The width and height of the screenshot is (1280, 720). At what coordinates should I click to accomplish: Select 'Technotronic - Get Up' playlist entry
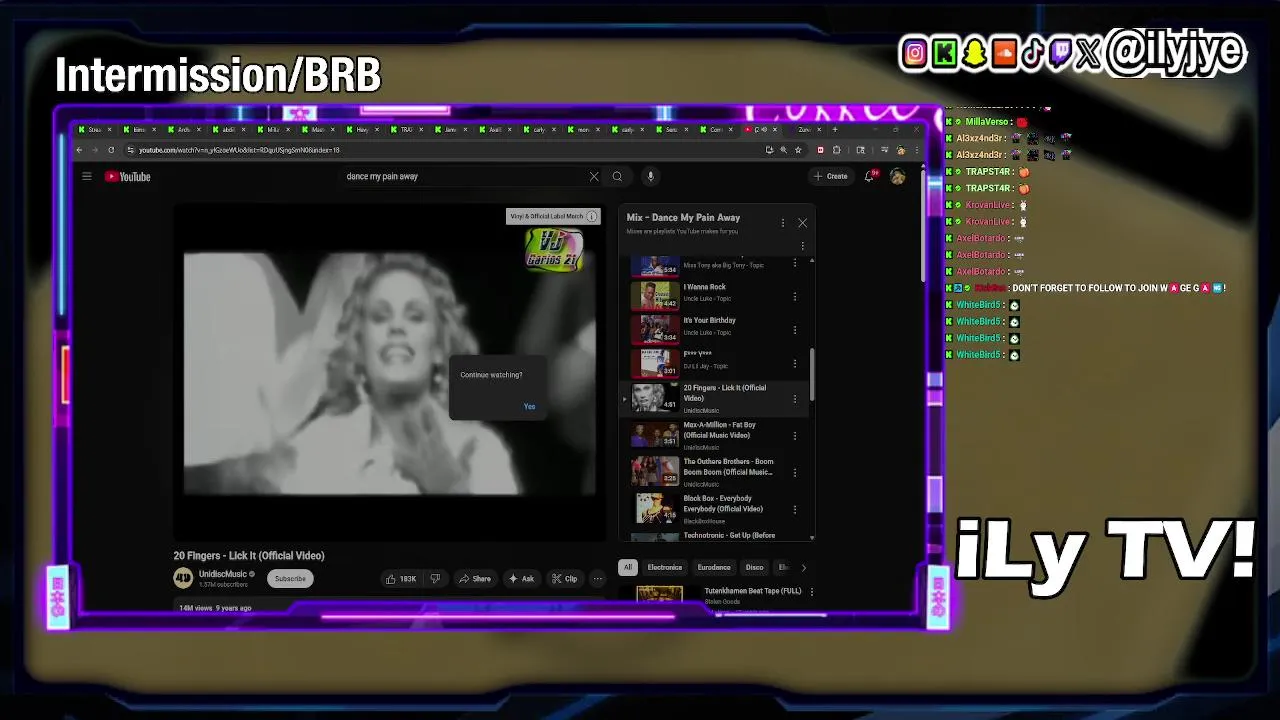(x=729, y=535)
